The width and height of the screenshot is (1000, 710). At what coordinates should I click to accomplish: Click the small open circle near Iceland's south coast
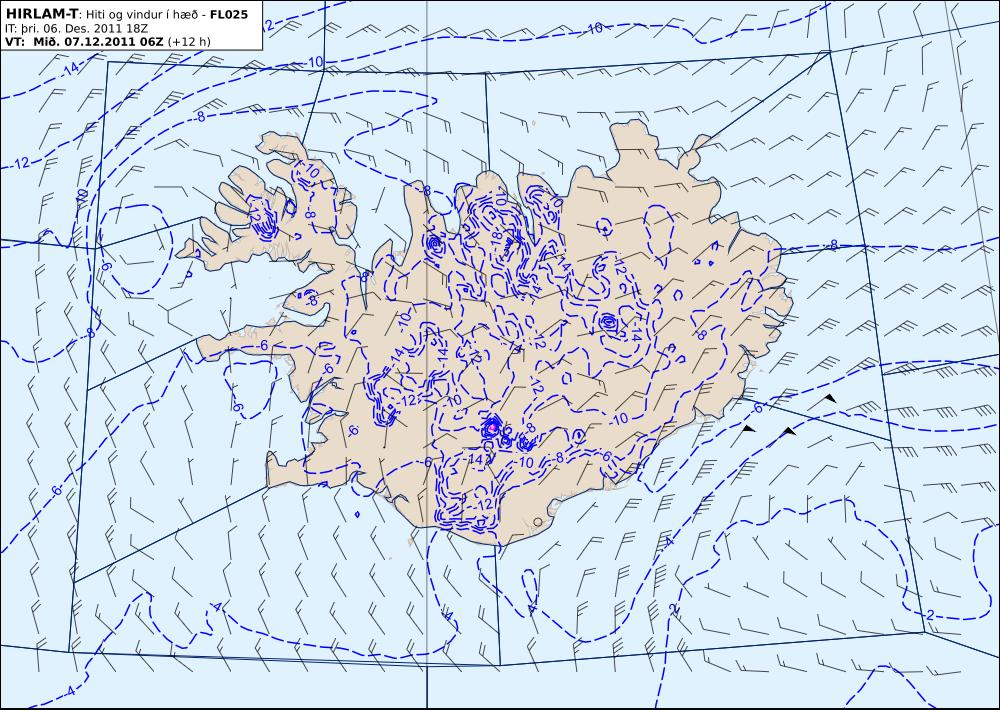[538, 522]
